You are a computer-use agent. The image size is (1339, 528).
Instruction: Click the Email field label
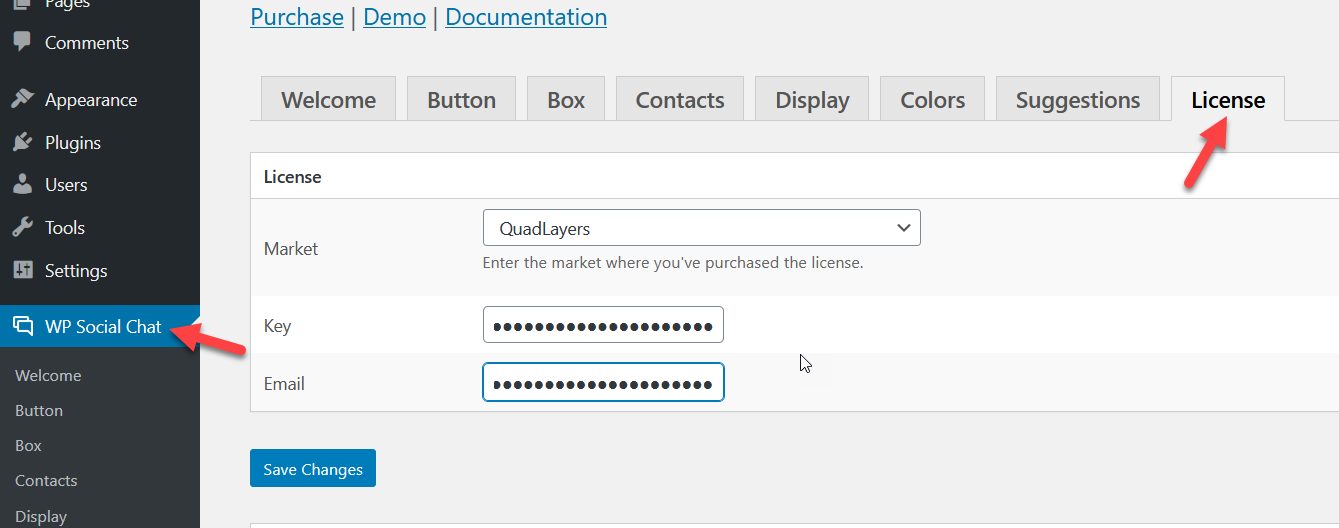284,384
